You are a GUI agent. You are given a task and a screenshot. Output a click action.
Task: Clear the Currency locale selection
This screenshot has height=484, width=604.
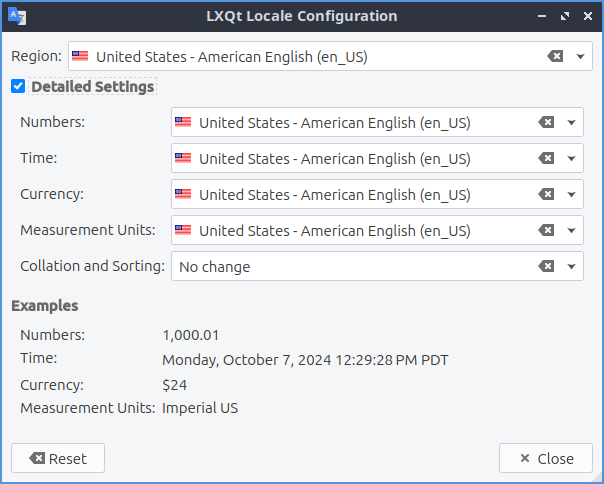546,195
